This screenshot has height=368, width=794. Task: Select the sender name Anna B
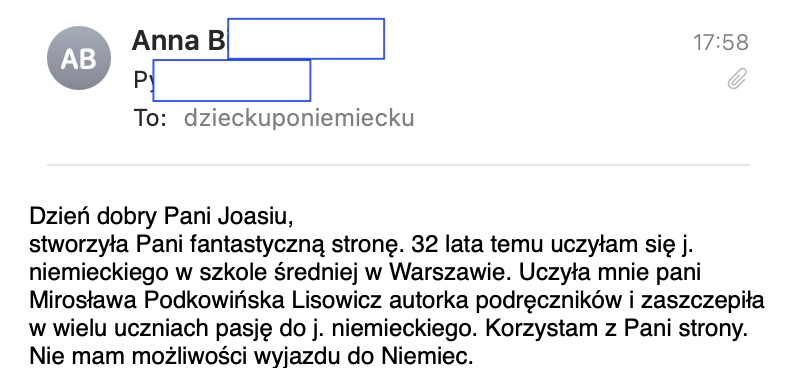coord(178,40)
